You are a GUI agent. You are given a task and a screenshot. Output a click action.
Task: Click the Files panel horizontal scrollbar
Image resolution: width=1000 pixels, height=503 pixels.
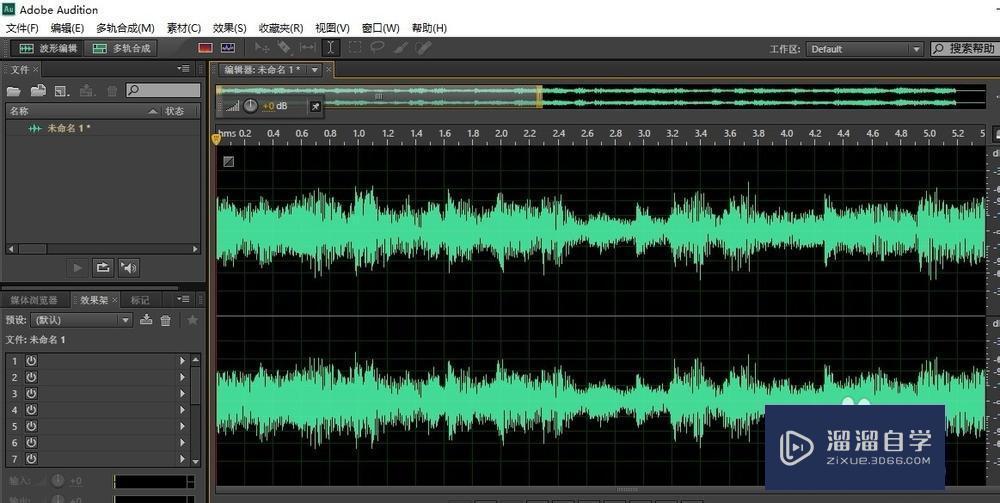(103, 249)
